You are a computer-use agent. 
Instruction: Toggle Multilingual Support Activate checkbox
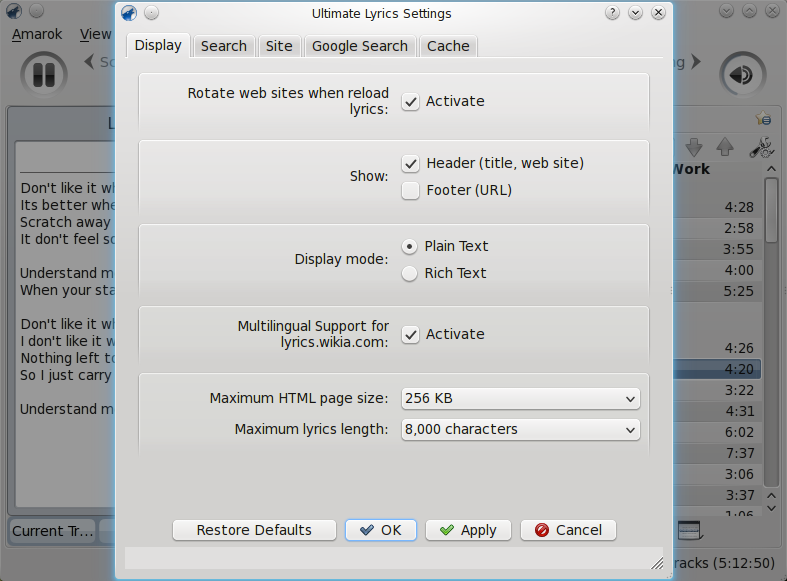(x=411, y=335)
